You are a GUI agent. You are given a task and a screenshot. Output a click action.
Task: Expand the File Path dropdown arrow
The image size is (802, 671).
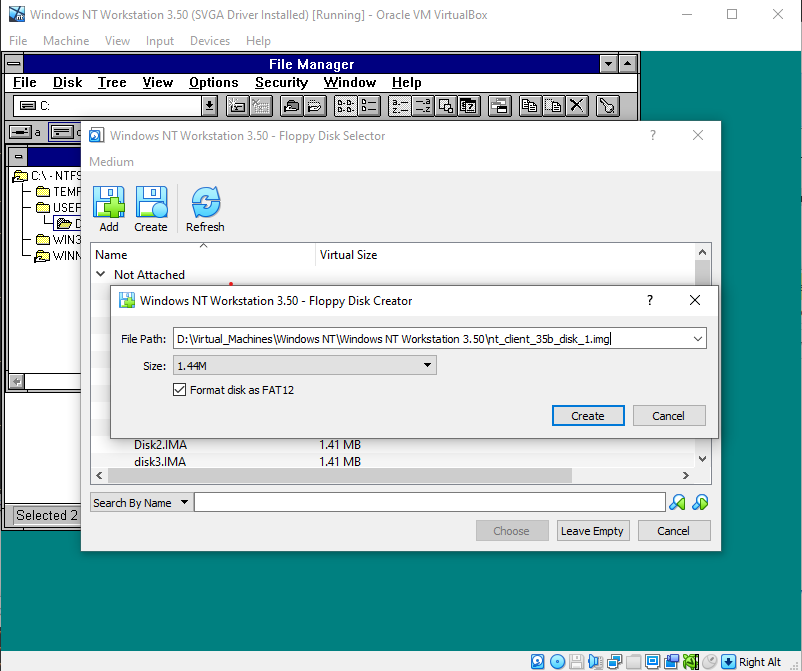(x=698, y=339)
